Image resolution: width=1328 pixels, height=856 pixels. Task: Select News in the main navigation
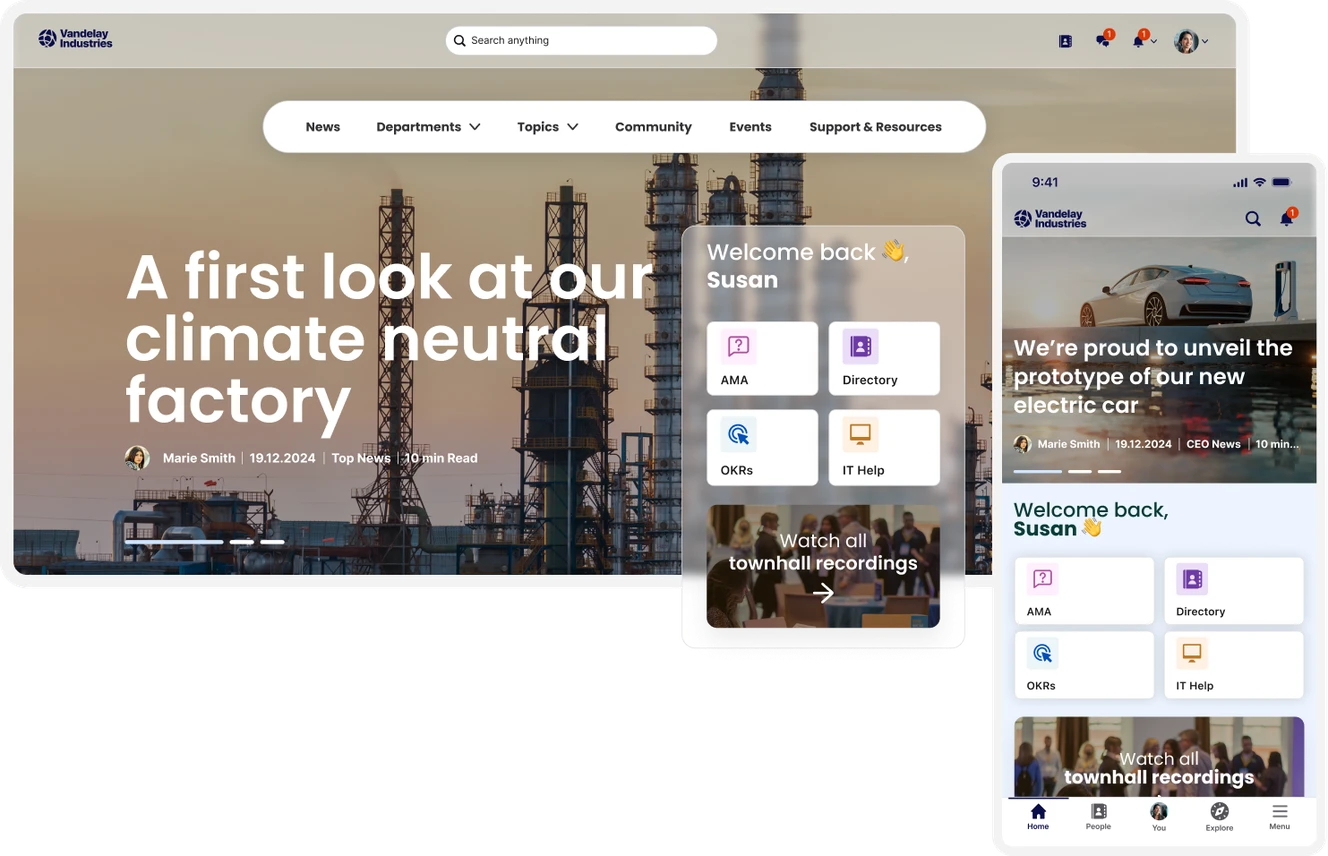coord(322,126)
